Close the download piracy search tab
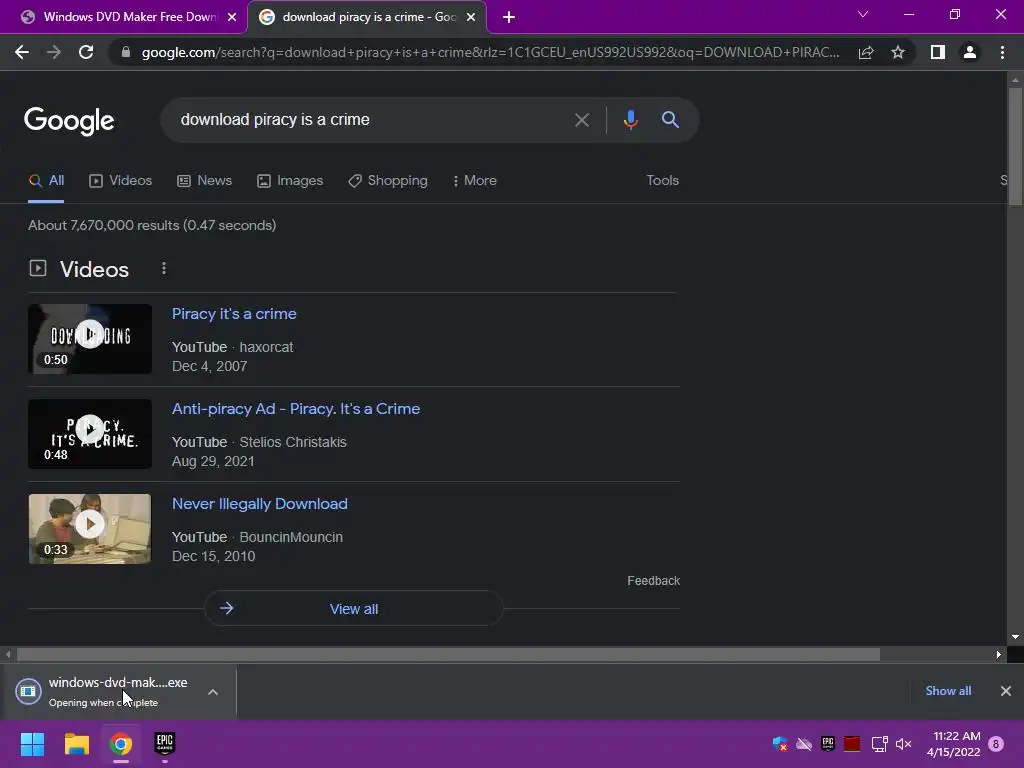Viewport: 1024px width, 768px height. click(x=471, y=18)
